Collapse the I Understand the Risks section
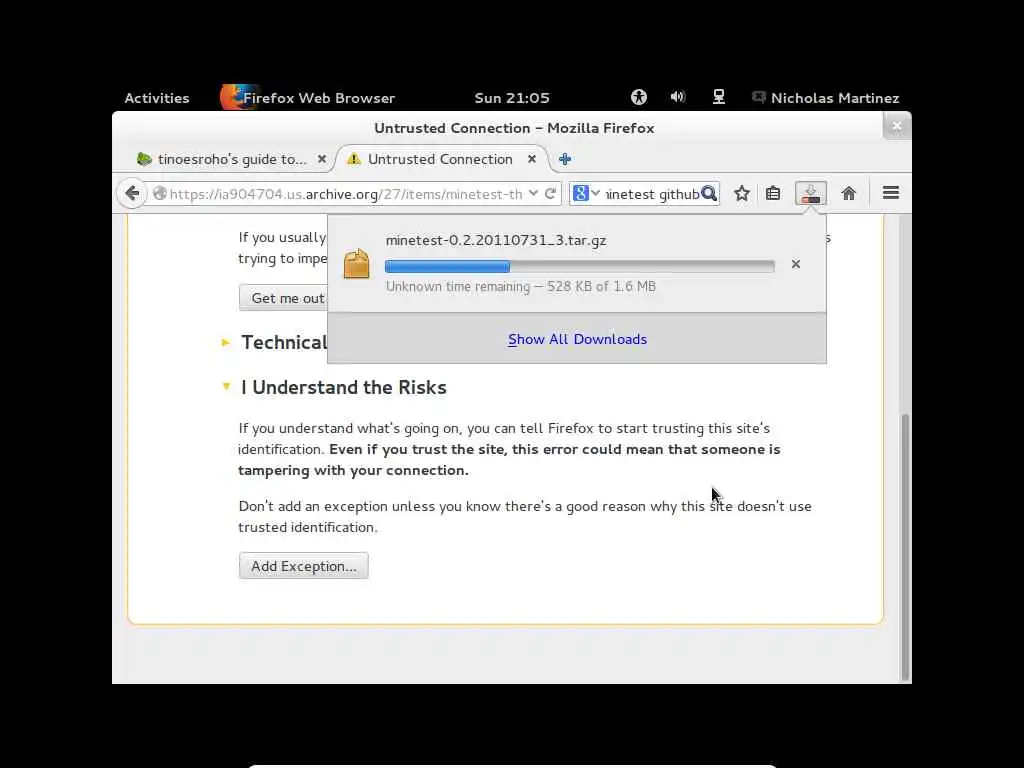The height and width of the screenshot is (768, 1024). click(226, 387)
